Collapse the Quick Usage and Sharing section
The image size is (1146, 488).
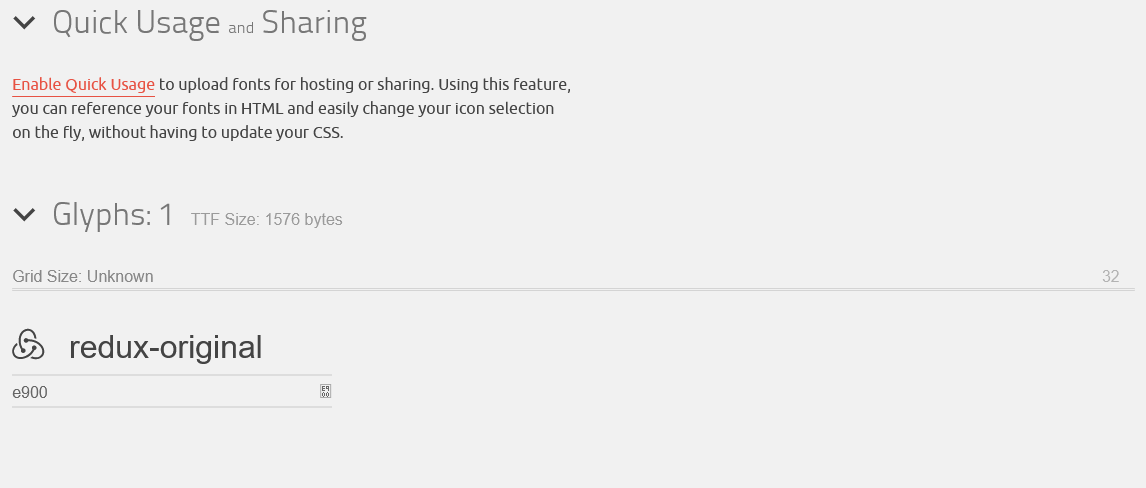tap(24, 23)
